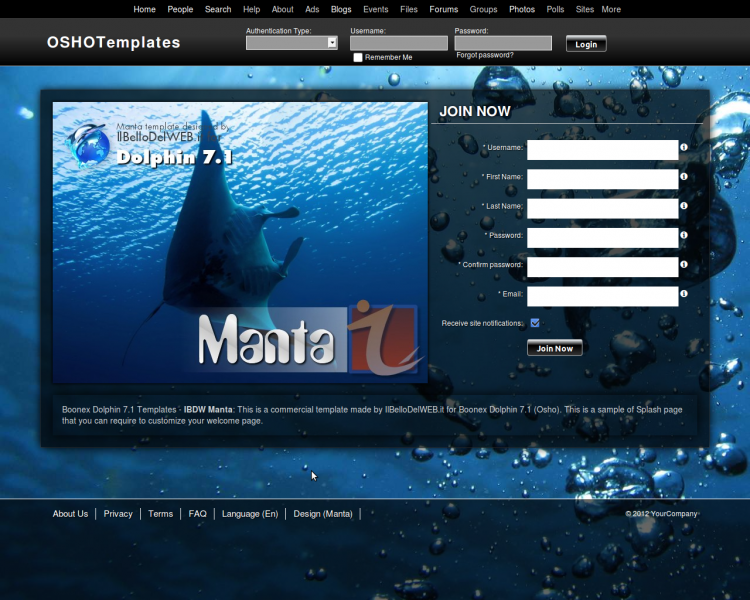
Task: Click the Join form Username input
Action: [603, 150]
